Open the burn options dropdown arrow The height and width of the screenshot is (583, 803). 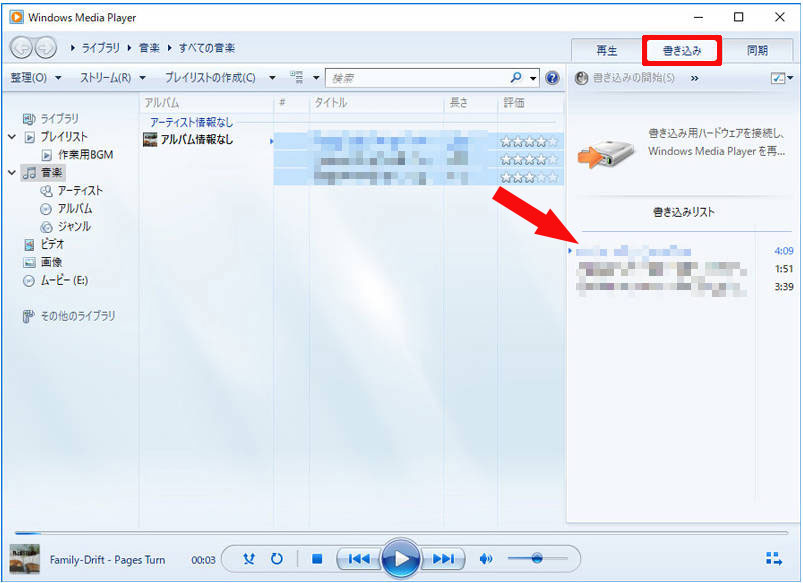(790, 78)
